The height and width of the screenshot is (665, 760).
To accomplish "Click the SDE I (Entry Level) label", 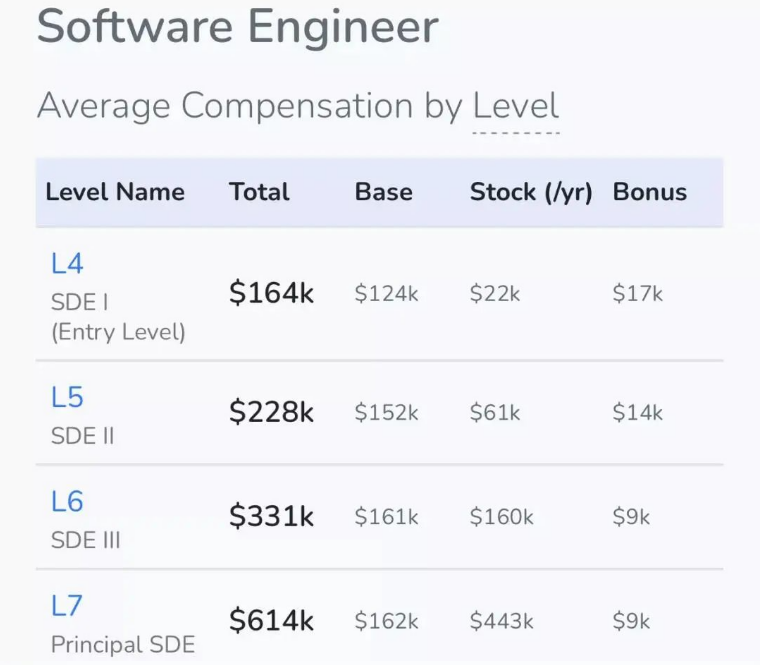I will click(118, 318).
